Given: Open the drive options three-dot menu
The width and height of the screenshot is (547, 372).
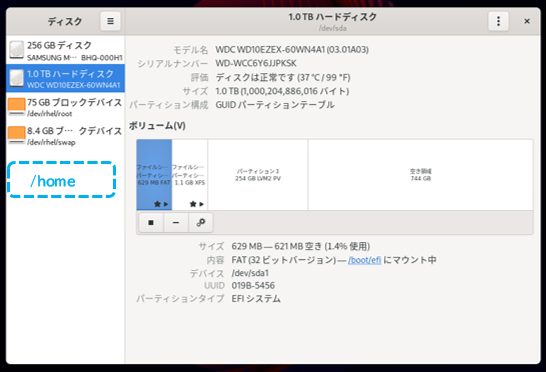Looking at the screenshot, I should click(x=498, y=21).
